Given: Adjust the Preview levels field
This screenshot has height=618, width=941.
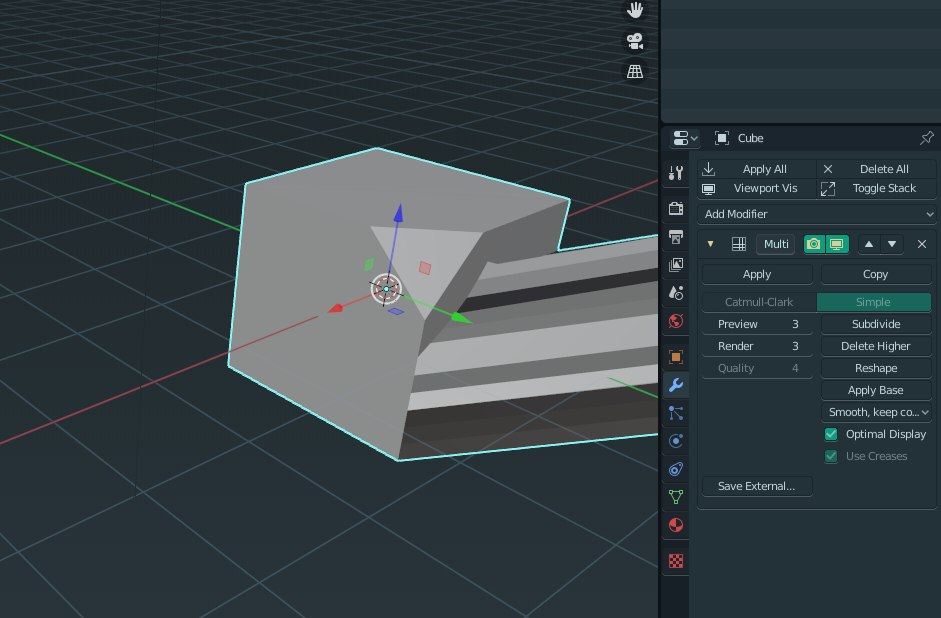Looking at the screenshot, I should pyautogui.click(x=757, y=324).
